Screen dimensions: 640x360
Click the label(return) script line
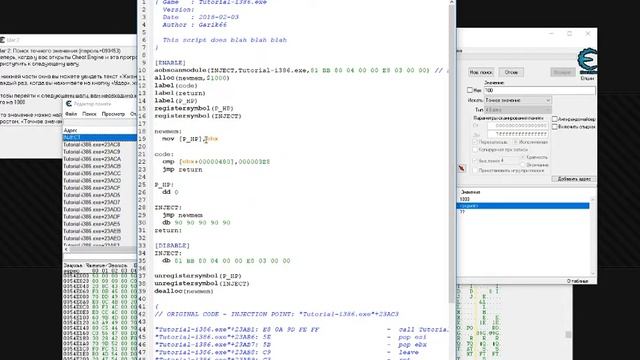click(x=180, y=93)
